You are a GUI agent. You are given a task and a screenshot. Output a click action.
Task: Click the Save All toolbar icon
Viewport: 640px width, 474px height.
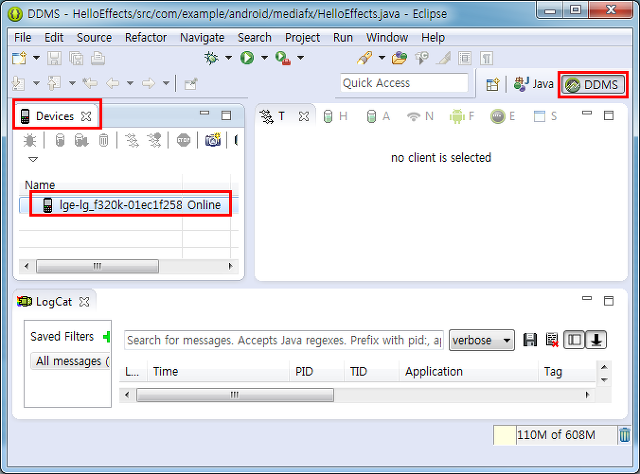tap(76, 58)
